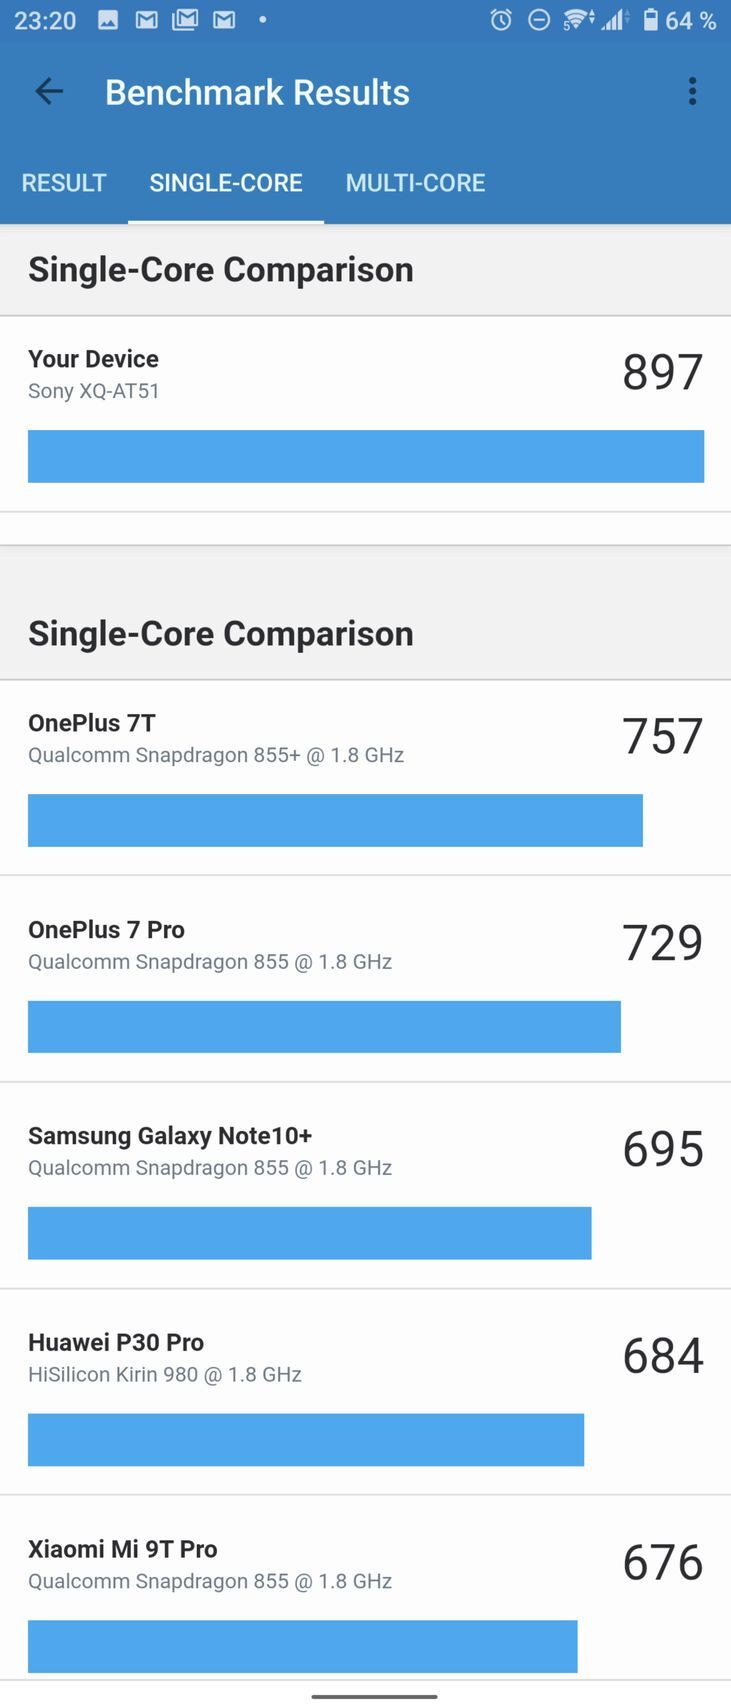
Task: Tap the back arrow icon
Action: (49, 92)
